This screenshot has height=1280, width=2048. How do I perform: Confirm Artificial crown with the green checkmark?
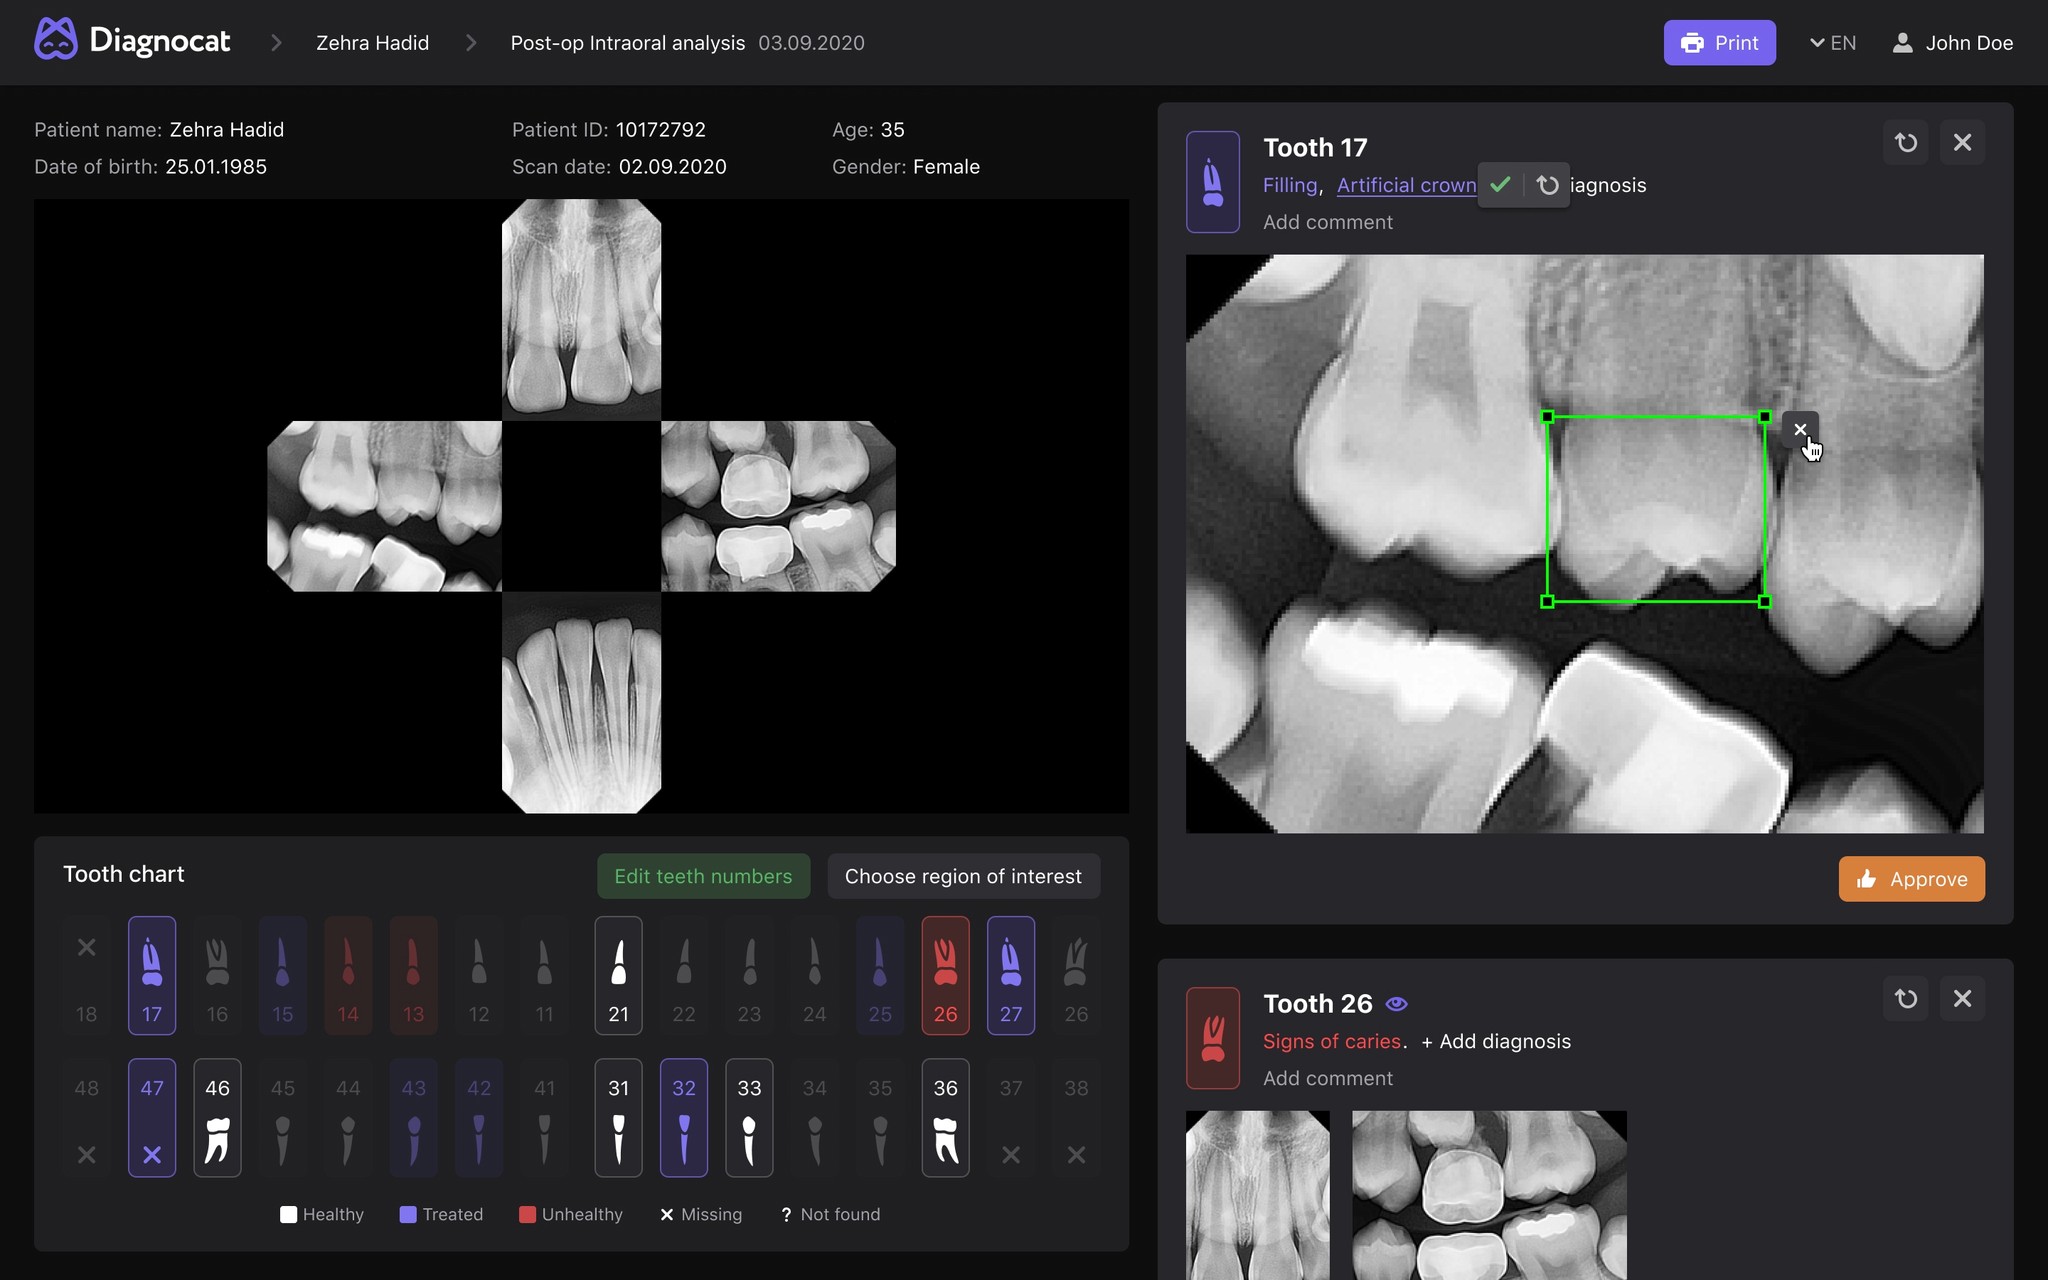[1500, 185]
